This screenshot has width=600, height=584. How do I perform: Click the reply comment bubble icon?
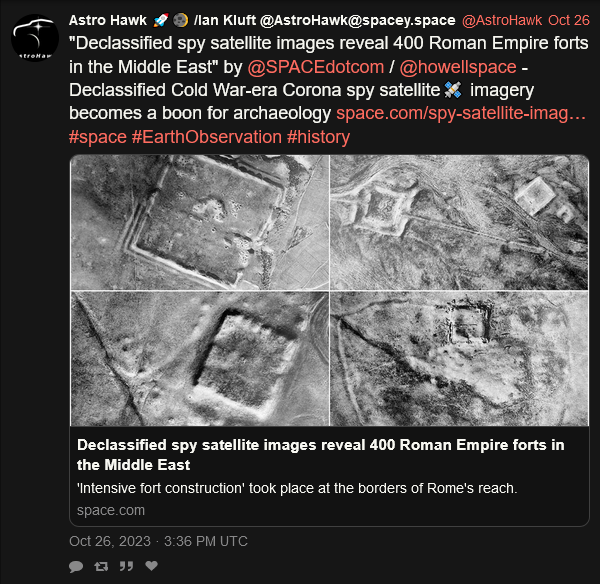[x=76, y=566]
